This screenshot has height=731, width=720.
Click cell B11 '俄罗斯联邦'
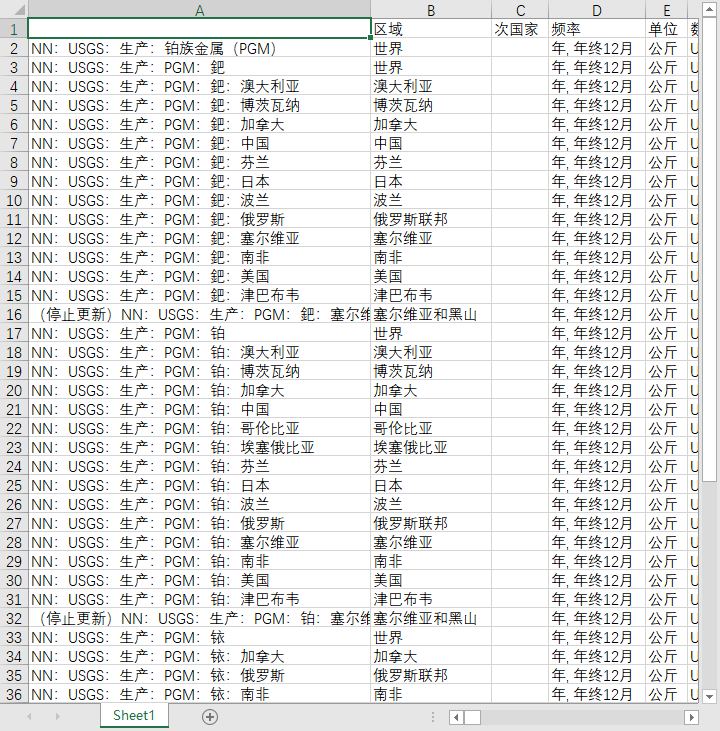(431, 220)
